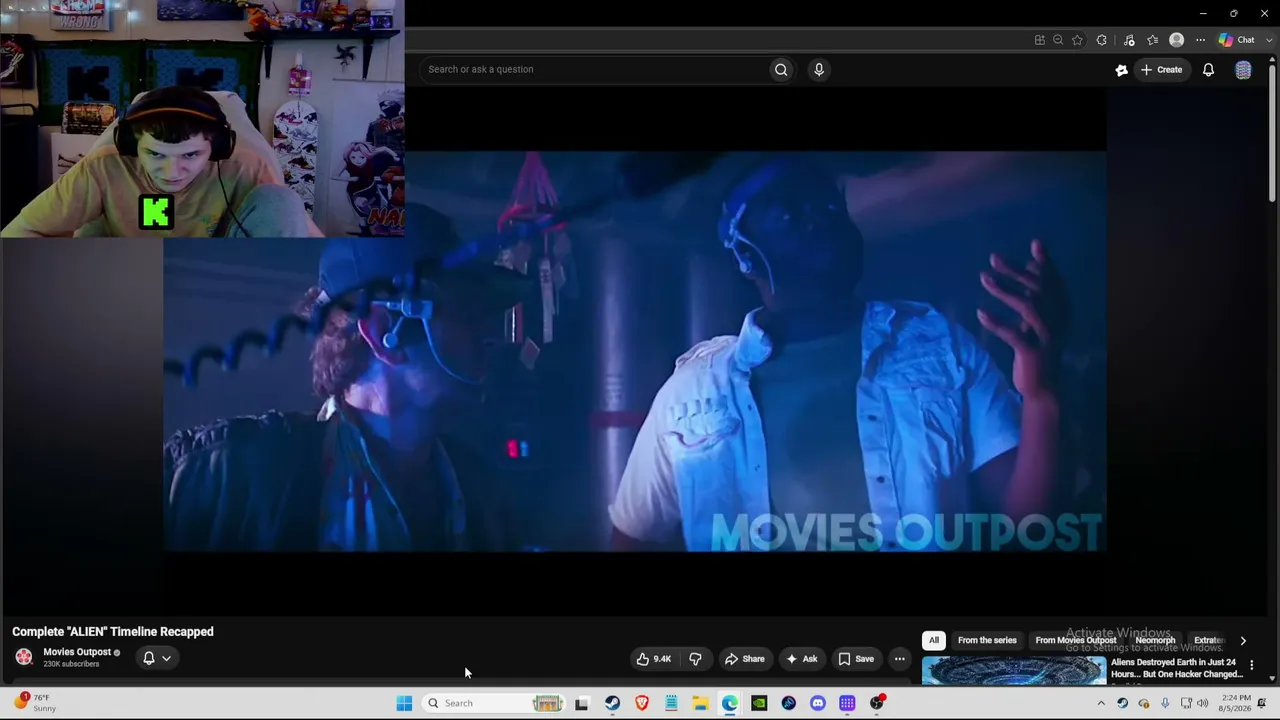Open YouTube notifications bell
This screenshot has width=1280, height=720.
click(x=1208, y=70)
